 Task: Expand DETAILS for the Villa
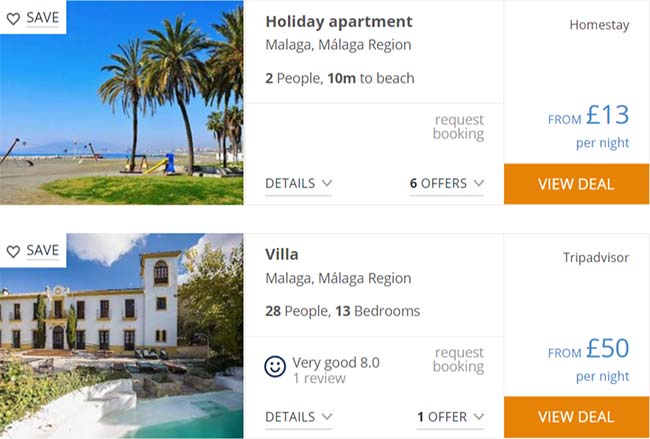pos(298,417)
